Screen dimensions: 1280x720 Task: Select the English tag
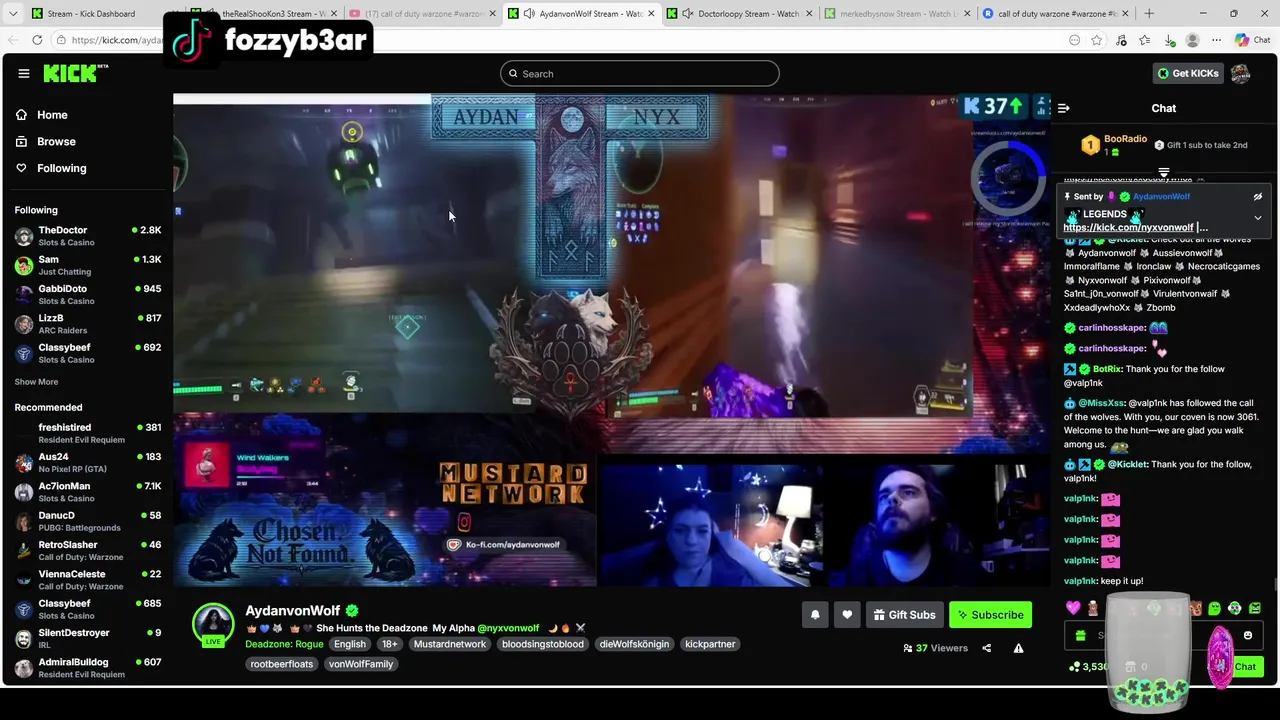click(x=350, y=644)
